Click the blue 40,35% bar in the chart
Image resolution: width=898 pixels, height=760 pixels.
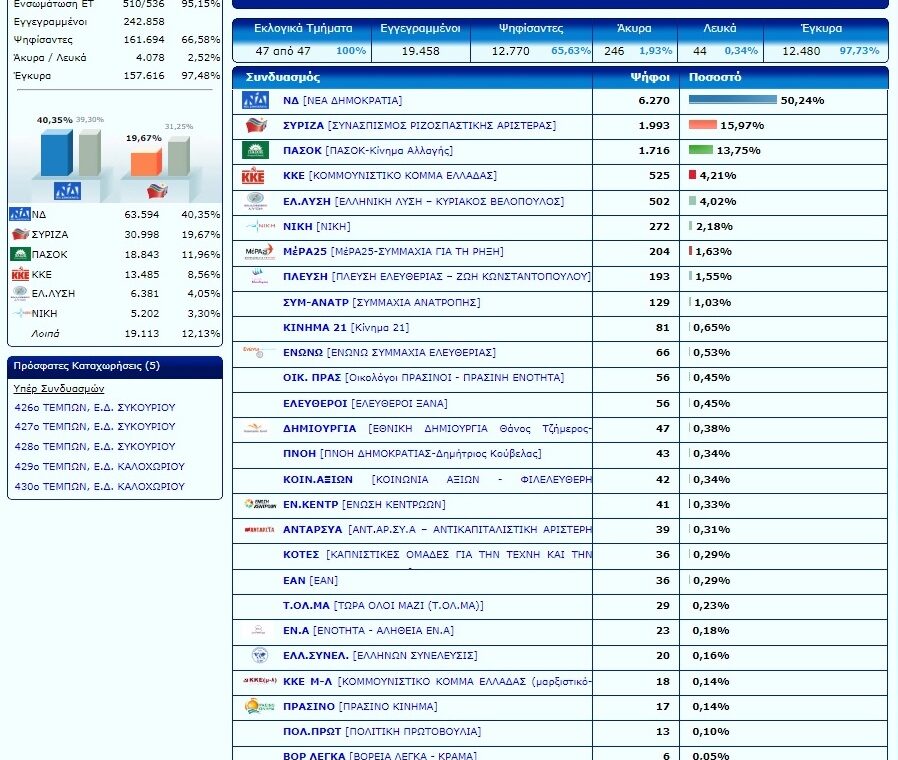click(x=57, y=152)
